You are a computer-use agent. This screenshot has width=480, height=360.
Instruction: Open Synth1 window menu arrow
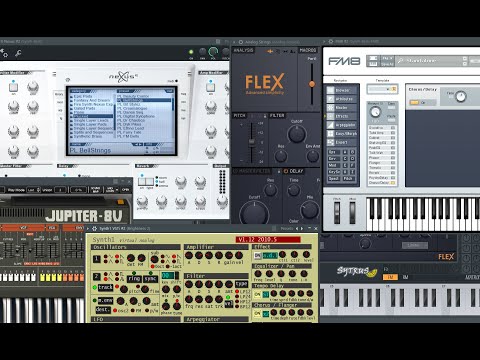click(88, 229)
